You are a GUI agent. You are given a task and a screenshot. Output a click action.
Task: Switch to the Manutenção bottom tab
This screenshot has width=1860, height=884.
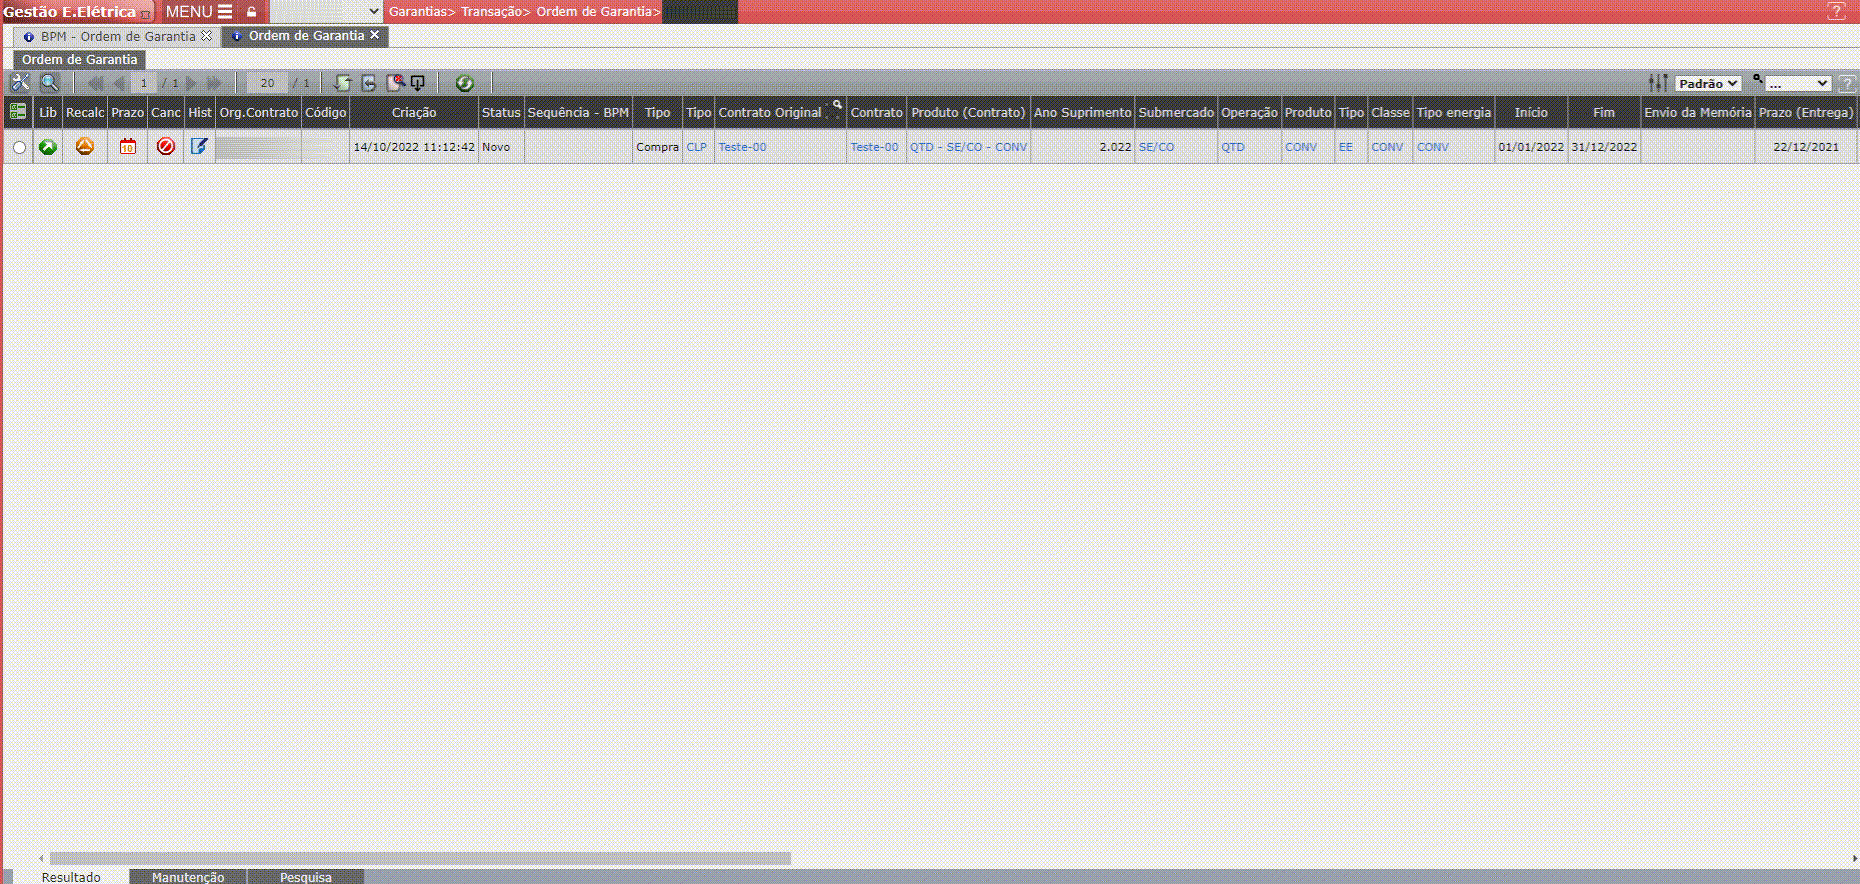click(x=188, y=877)
